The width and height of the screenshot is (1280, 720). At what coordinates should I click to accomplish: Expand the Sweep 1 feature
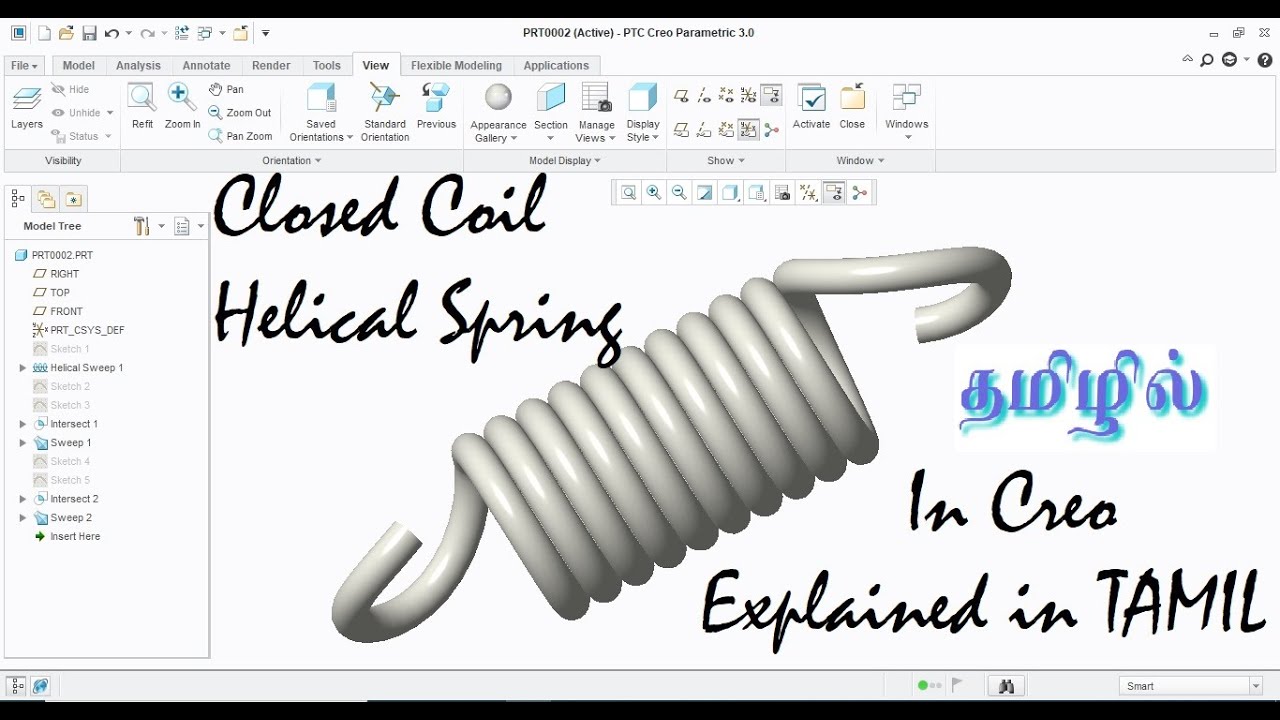(x=23, y=443)
